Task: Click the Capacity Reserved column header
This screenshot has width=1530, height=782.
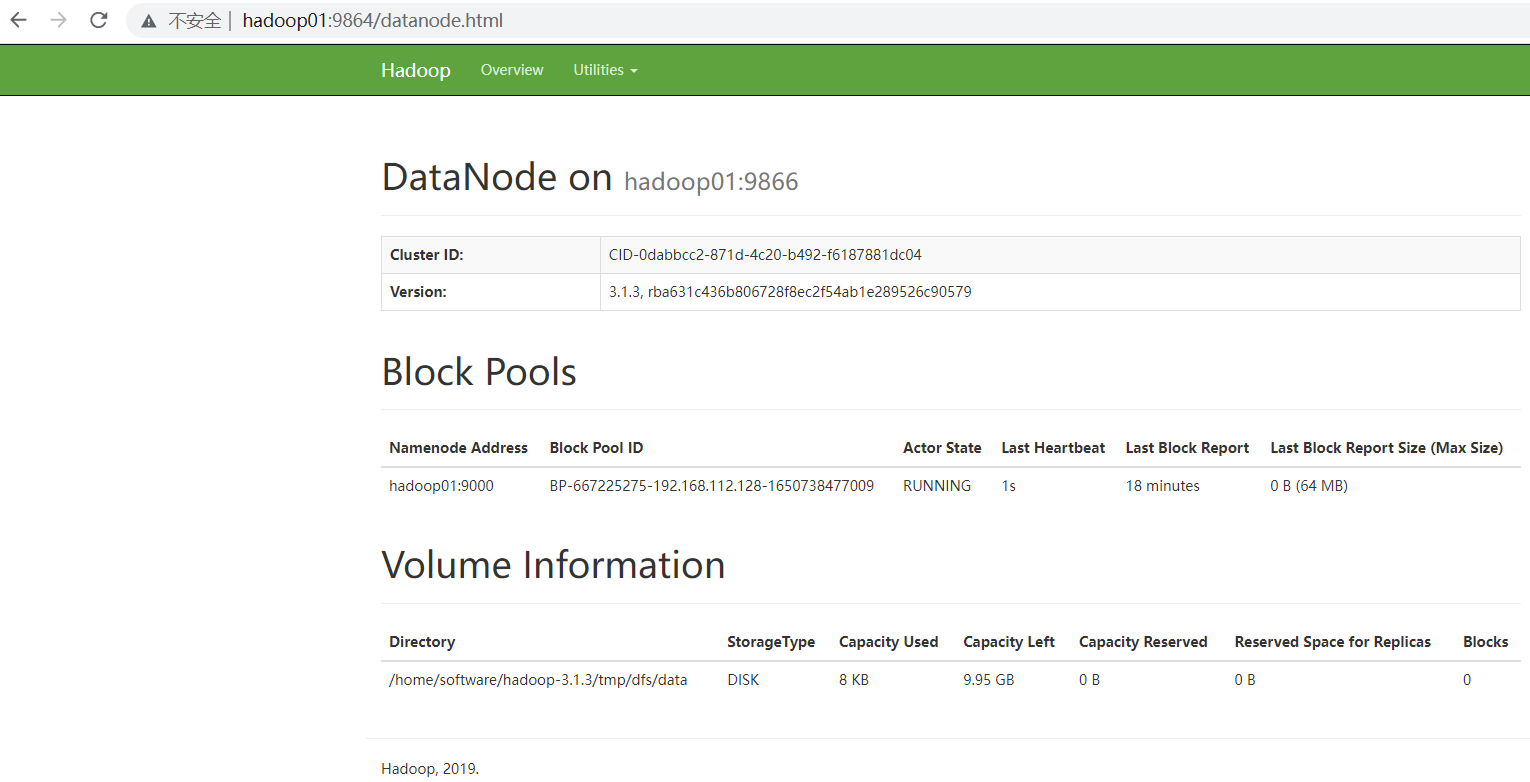Action: pos(1143,642)
